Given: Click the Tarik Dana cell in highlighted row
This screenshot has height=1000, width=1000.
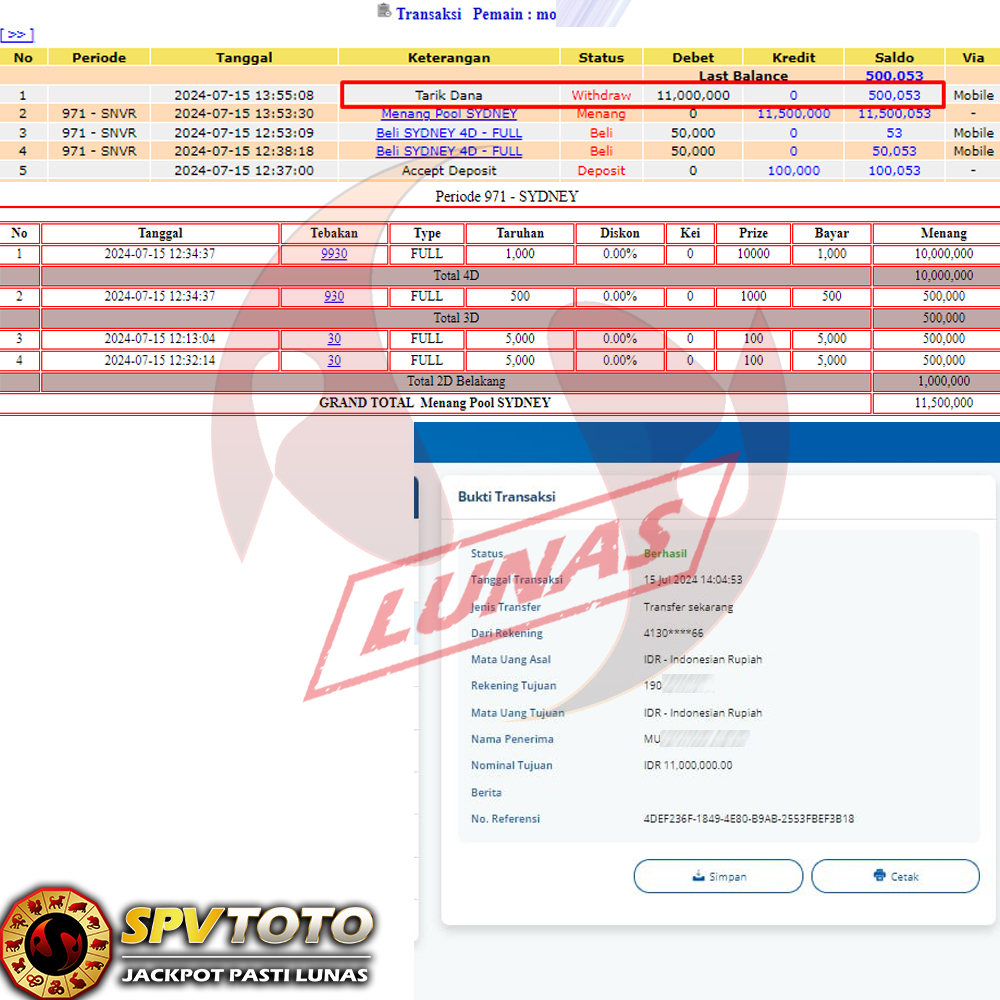Looking at the screenshot, I should (x=449, y=96).
